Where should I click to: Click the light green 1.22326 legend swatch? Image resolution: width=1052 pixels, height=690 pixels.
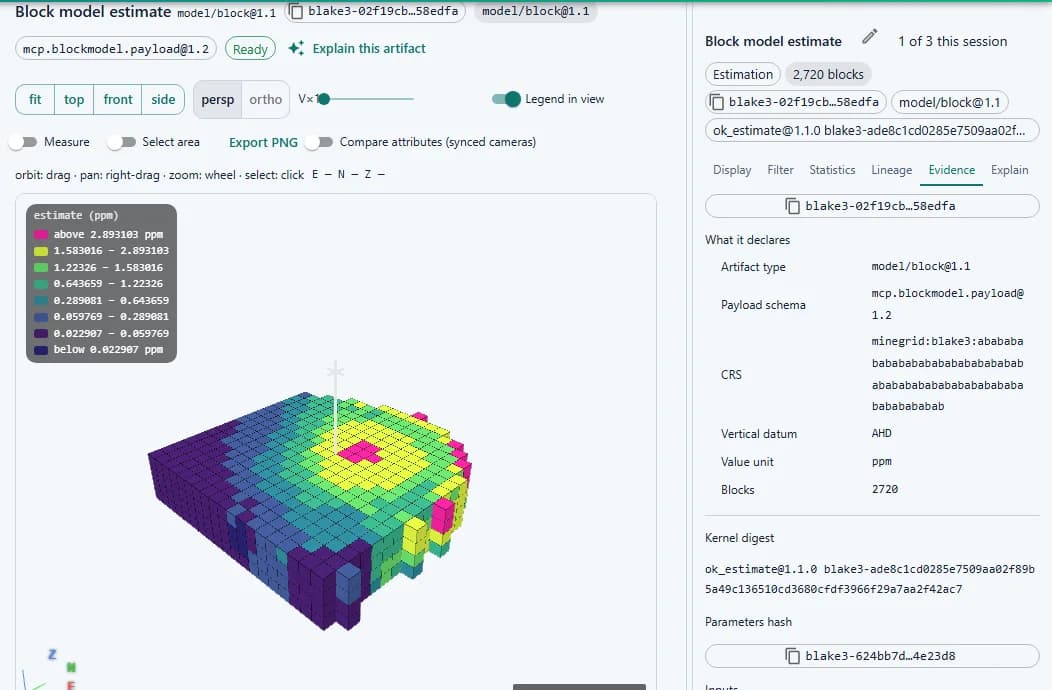click(41, 267)
